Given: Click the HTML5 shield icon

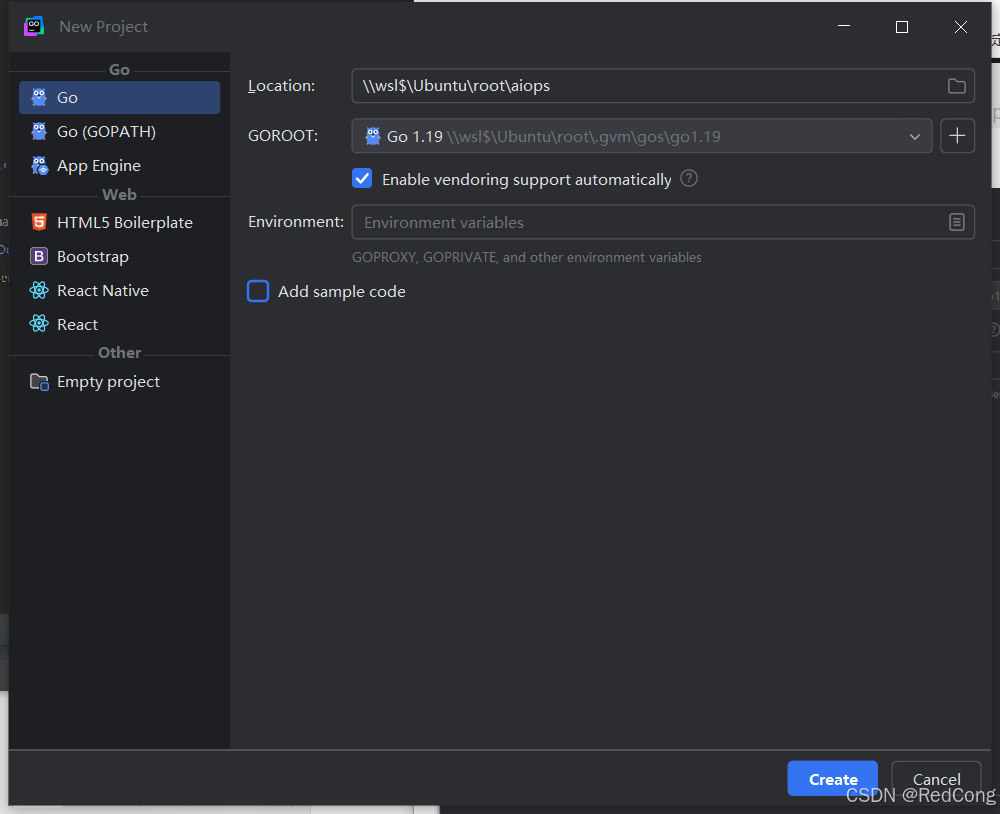Looking at the screenshot, I should tap(39, 222).
